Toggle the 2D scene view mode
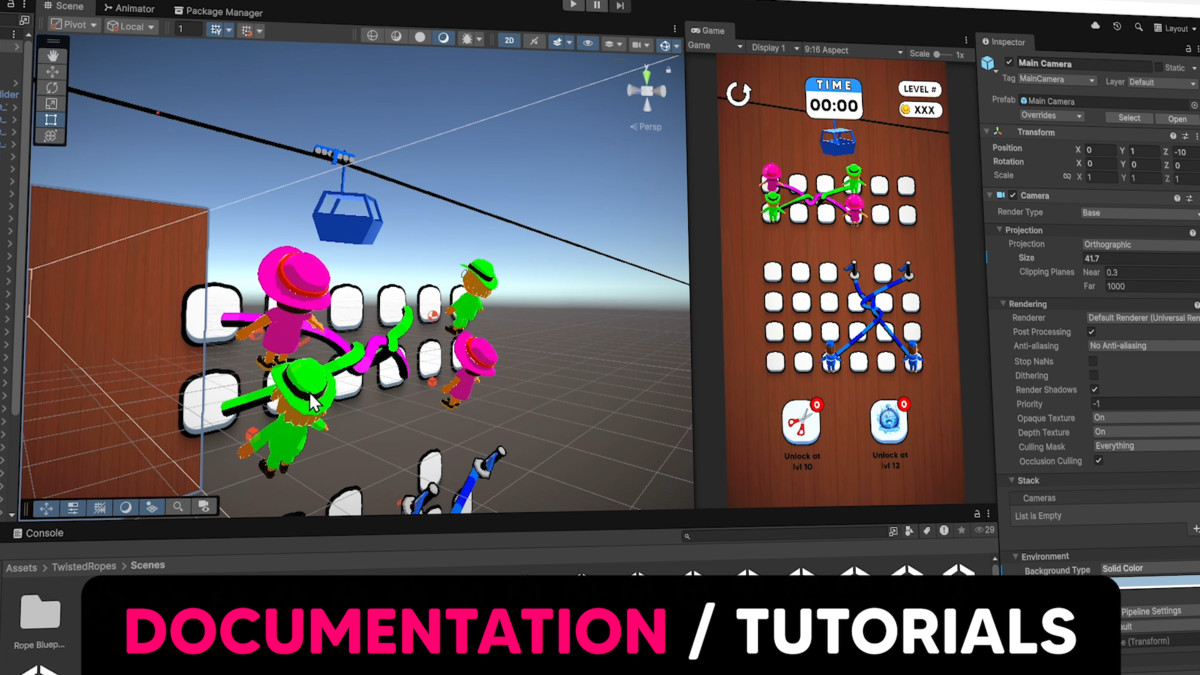1200x675 pixels. [509, 41]
